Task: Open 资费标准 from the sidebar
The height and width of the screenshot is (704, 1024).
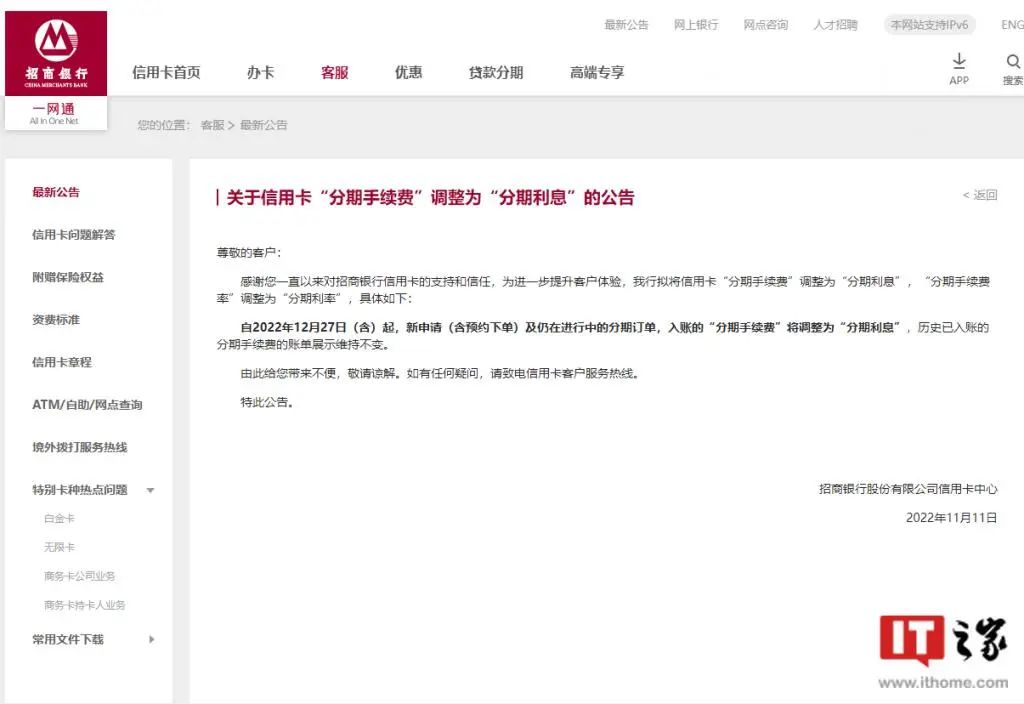Action: point(56,320)
